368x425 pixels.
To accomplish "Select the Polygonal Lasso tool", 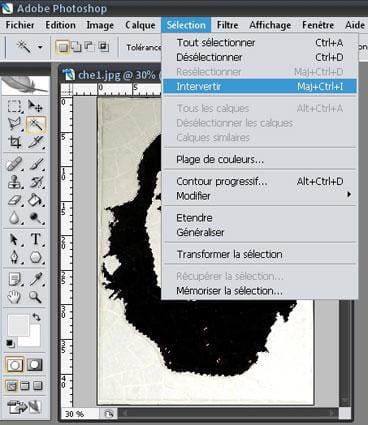I will tap(14, 124).
